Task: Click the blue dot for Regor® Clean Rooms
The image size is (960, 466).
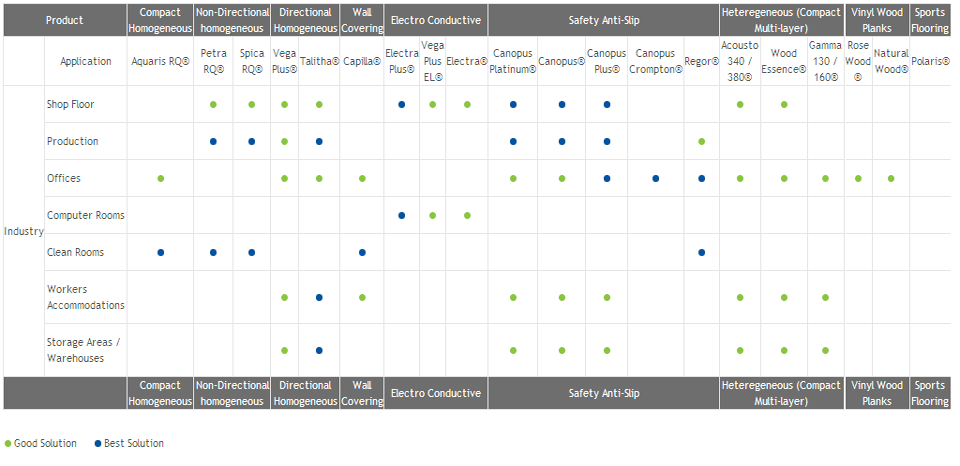Action: pos(702,252)
